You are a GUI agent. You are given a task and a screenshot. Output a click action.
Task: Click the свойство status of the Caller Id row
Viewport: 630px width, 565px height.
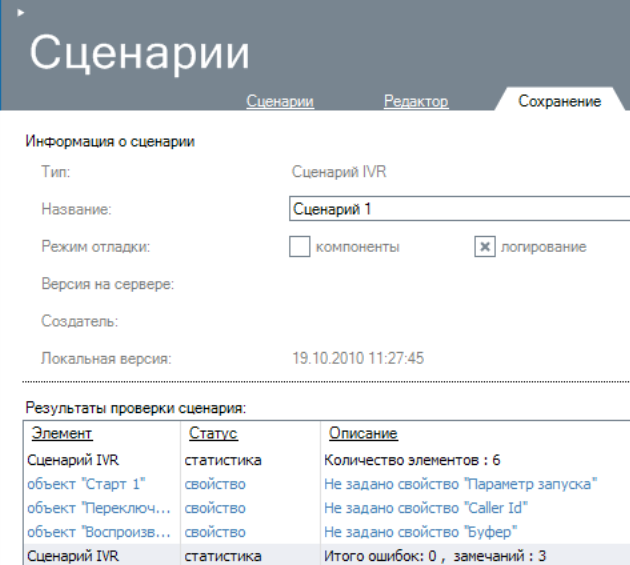tap(215, 508)
